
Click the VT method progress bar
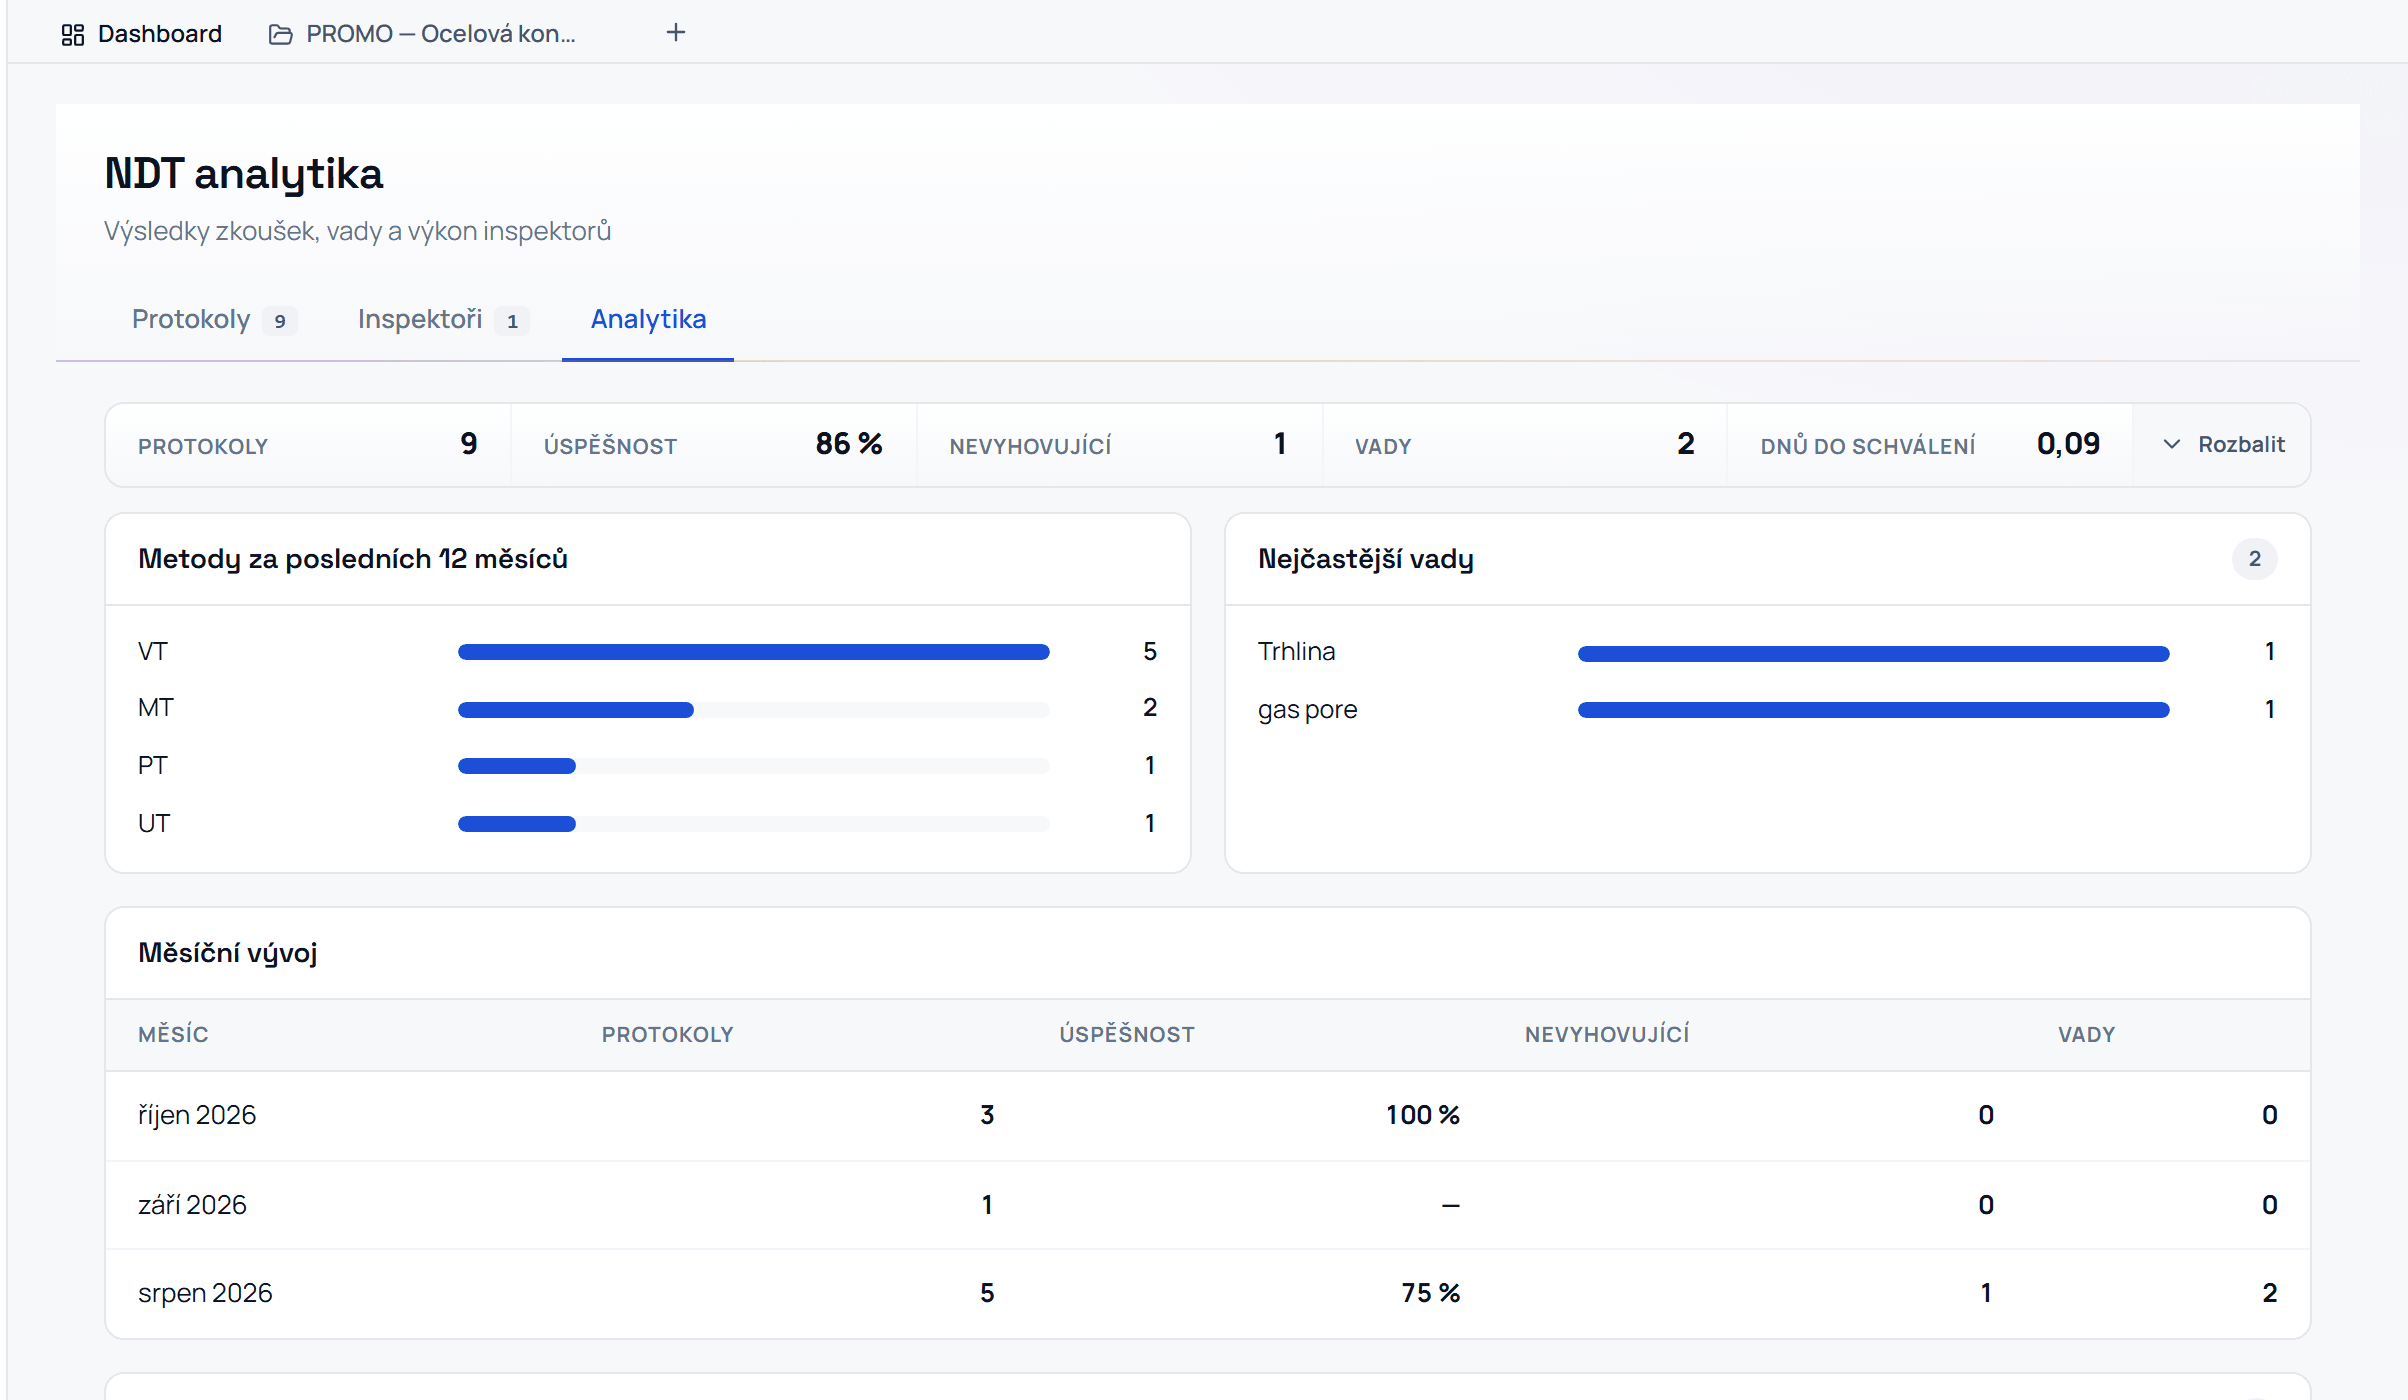coord(754,652)
